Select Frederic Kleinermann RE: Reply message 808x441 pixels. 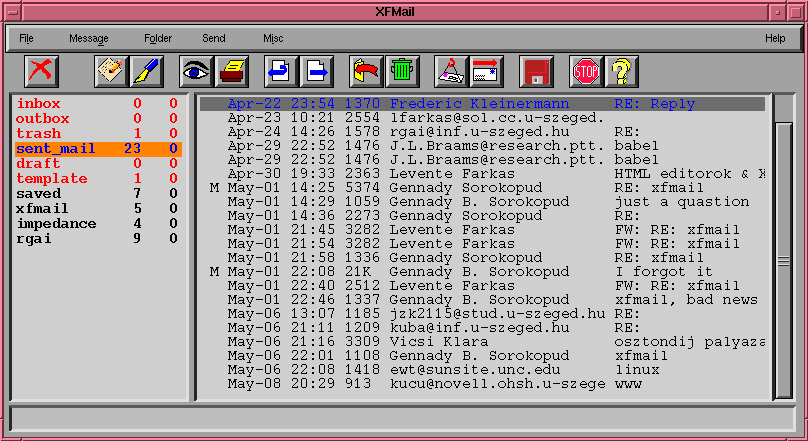482,104
